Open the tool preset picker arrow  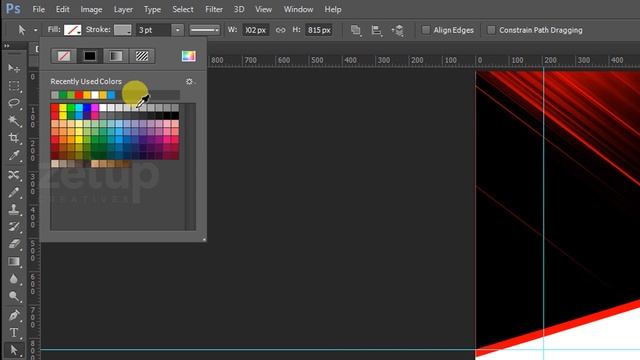pyautogui.click(x=36, y=30)
